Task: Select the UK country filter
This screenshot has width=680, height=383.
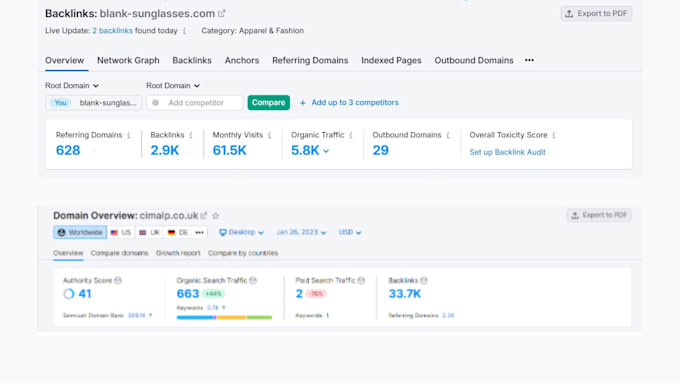Action: [x=150, y=232]
